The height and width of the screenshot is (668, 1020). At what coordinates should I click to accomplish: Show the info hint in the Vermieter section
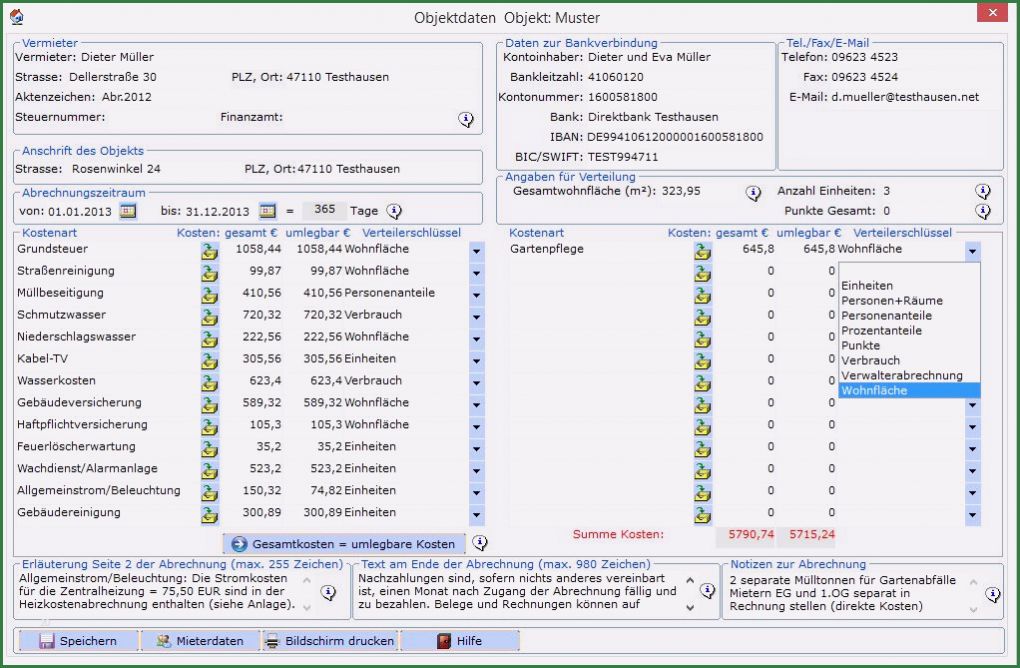pos(466,119)
